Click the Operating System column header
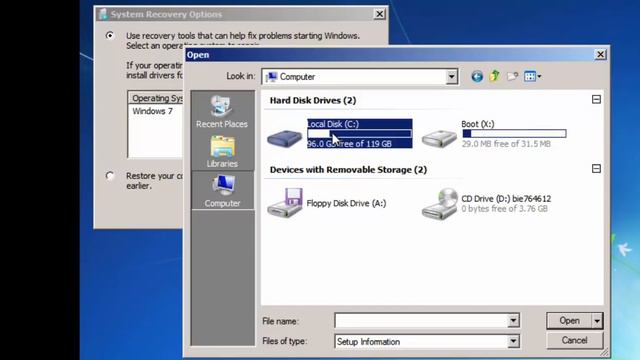 [156, 98]
